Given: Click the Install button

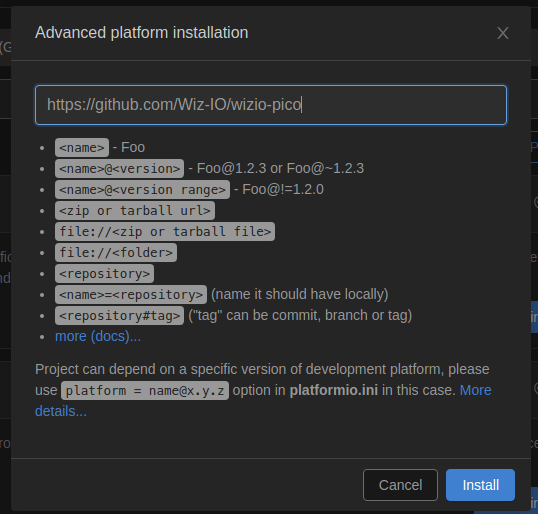Looking at the screenshot, I should pyautogui.click(x=480, y=485).
